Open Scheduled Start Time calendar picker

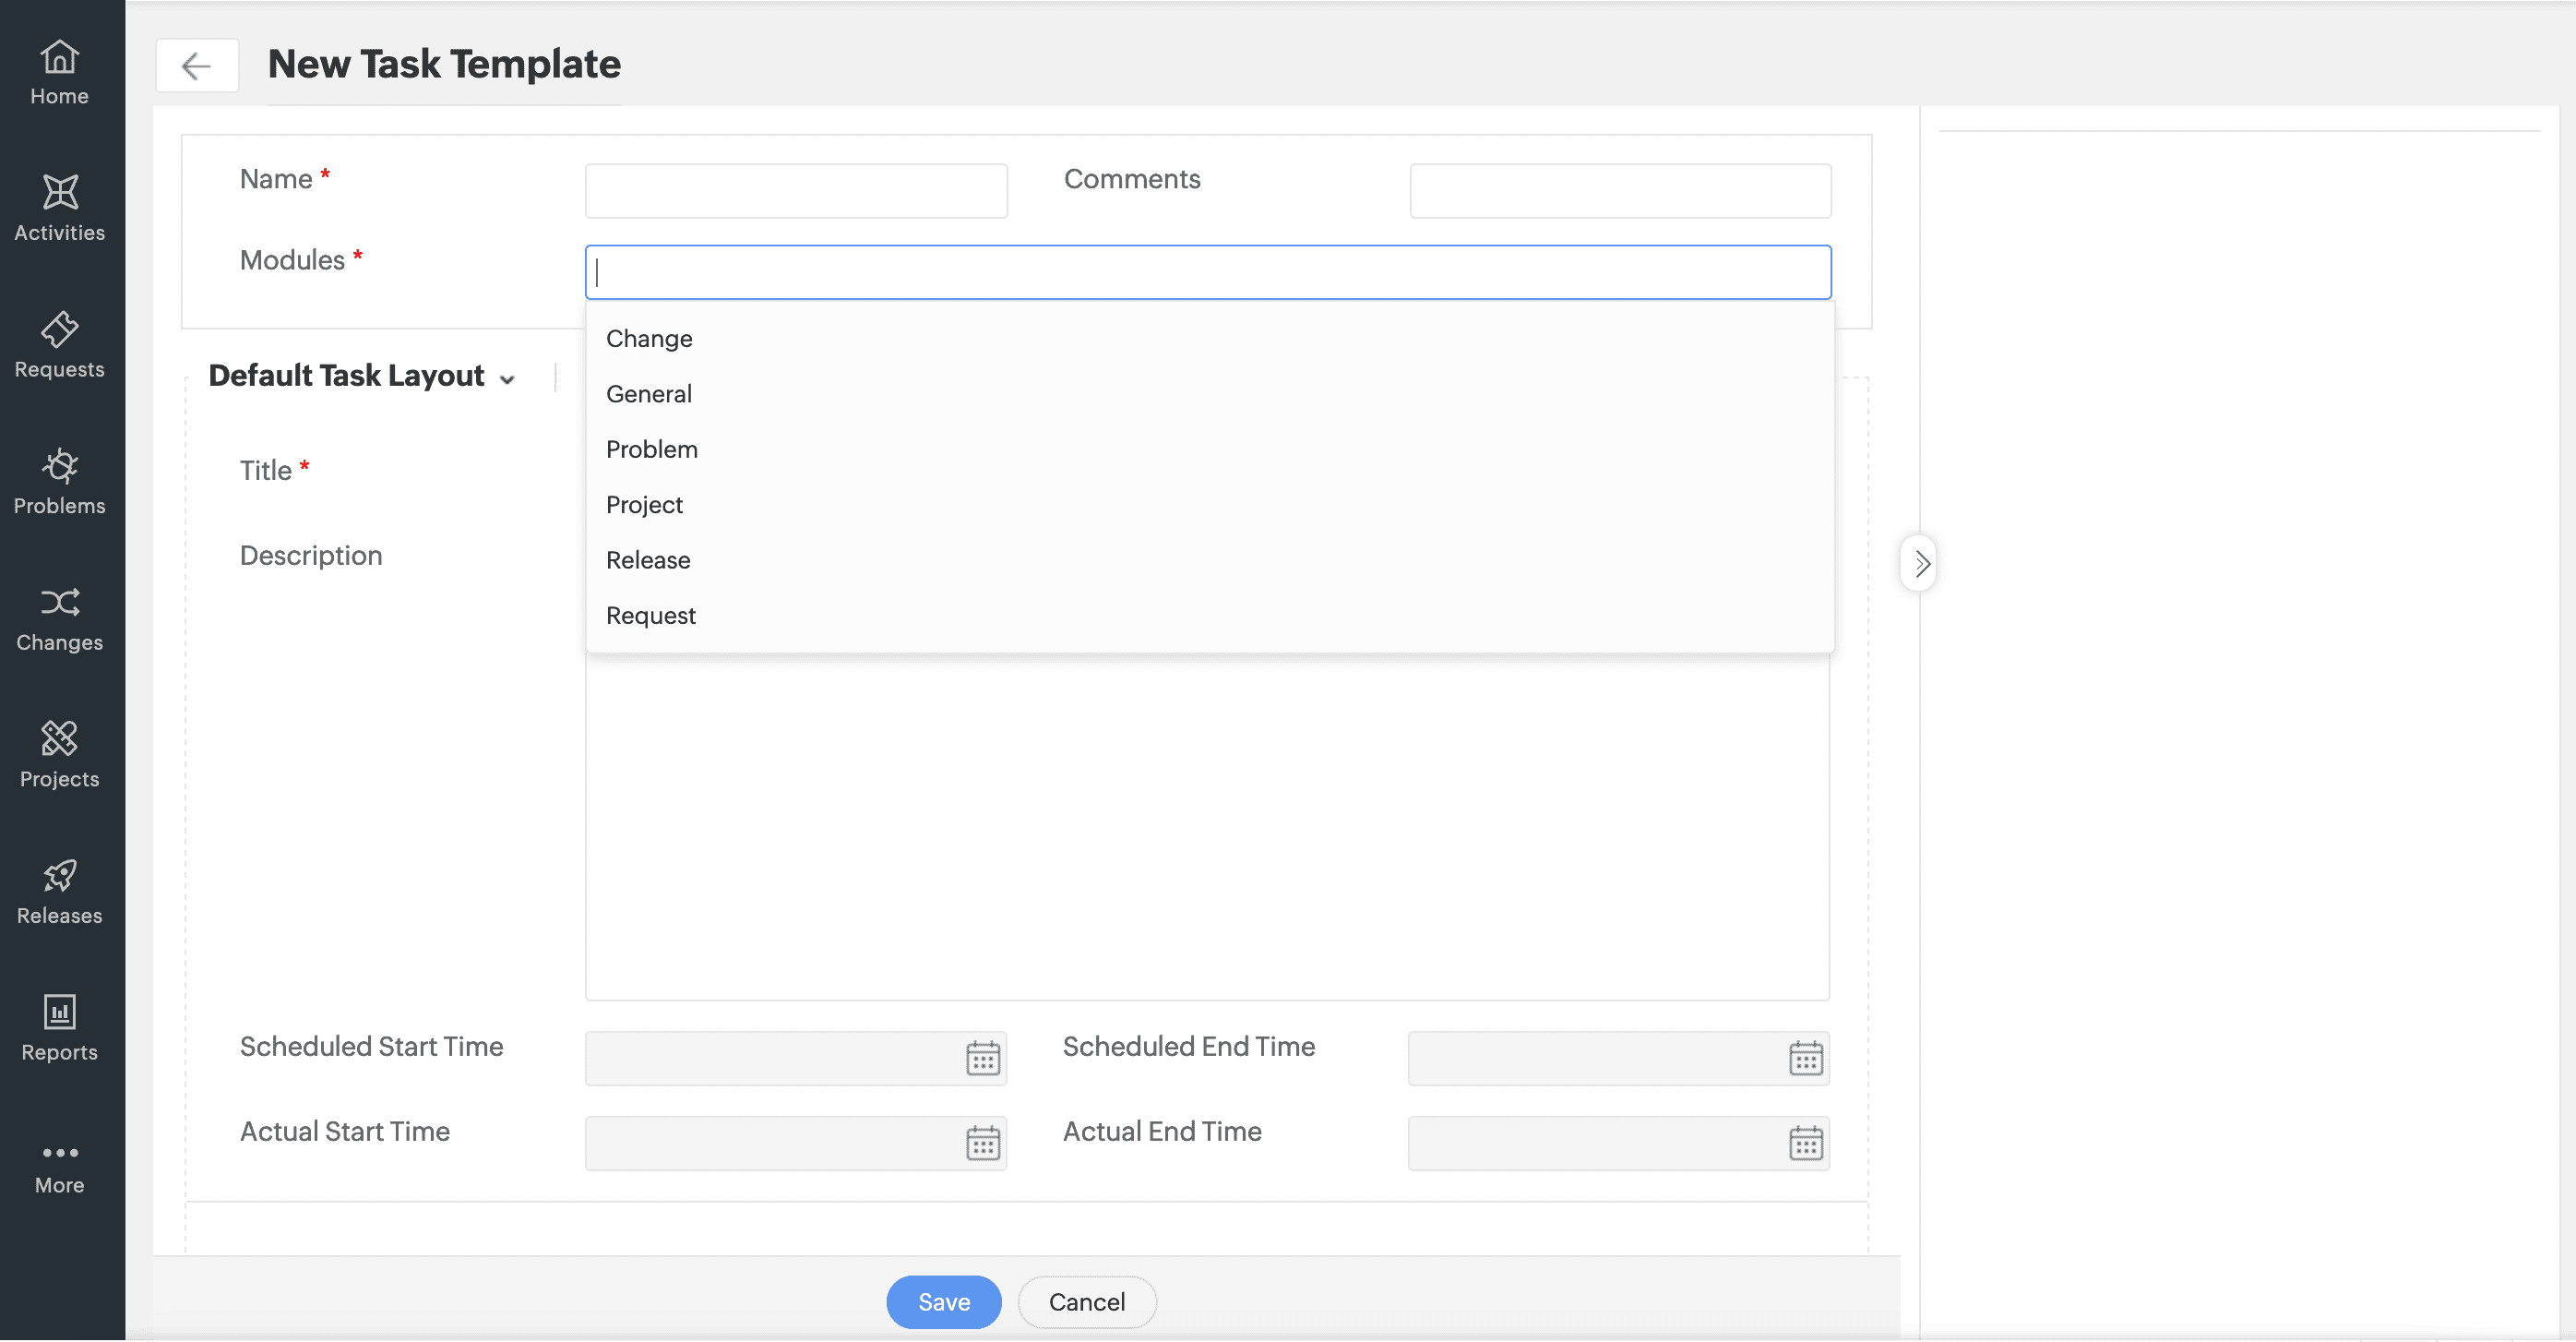pyautogui.click(x=982, y=1058)
